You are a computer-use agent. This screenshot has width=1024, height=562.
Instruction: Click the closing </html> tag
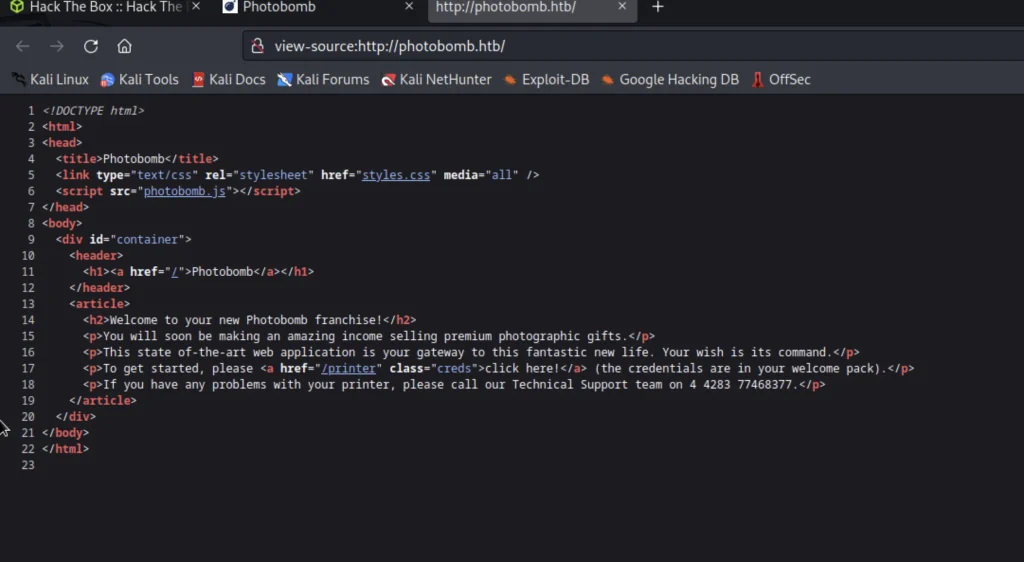click(x=65, y=449)
